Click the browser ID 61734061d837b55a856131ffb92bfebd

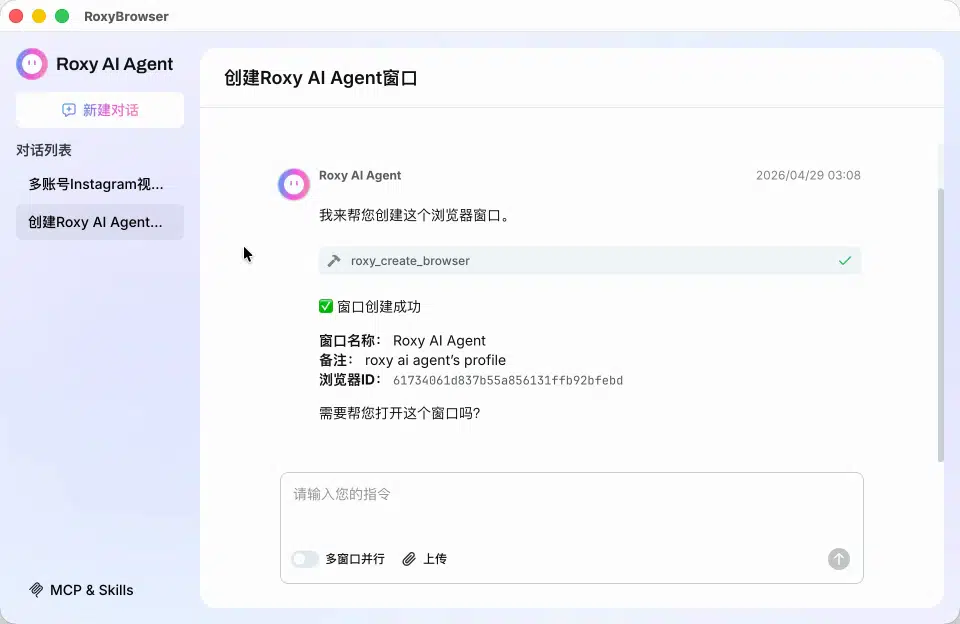pos(508,380)
